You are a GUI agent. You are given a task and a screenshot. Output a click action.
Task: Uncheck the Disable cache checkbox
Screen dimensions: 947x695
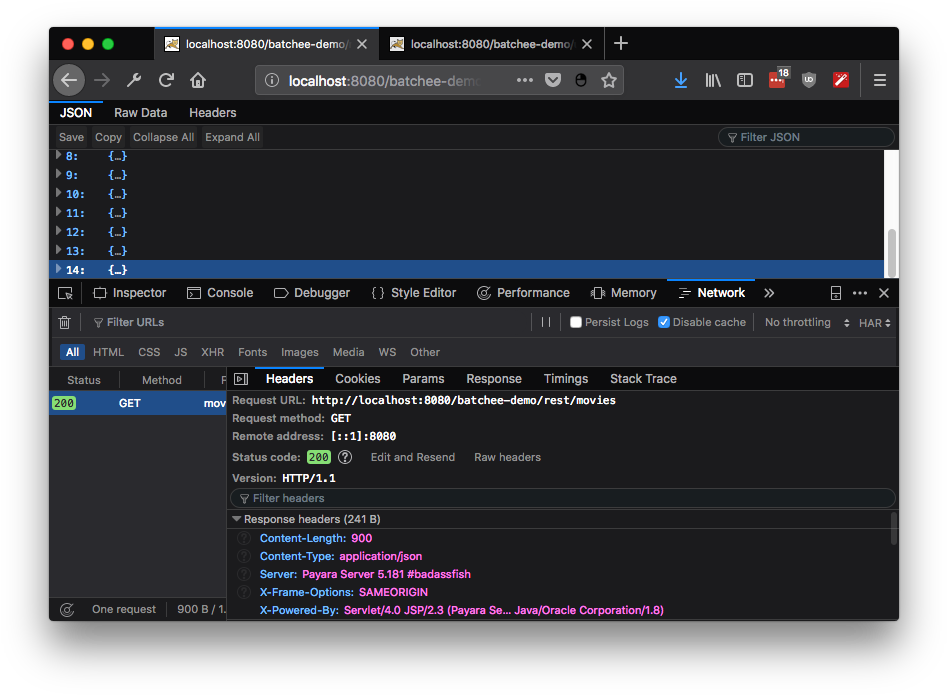point(662,321)
